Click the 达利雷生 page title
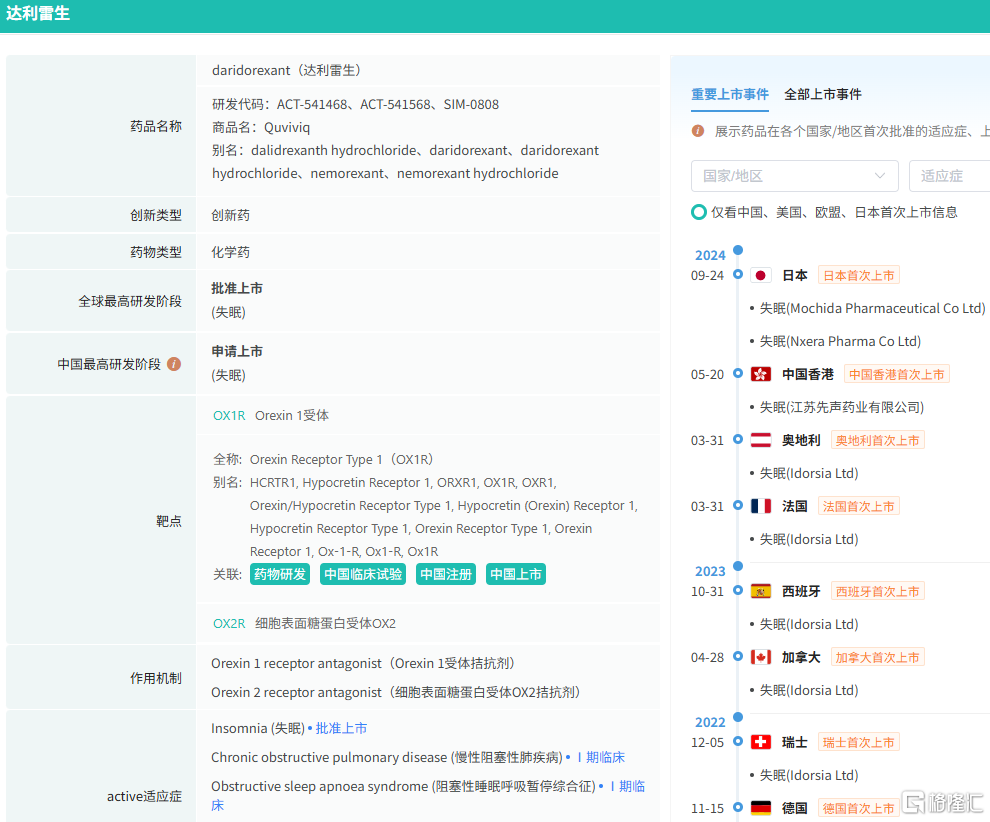This screenshot has height=822, width=990. pos(38,13)
